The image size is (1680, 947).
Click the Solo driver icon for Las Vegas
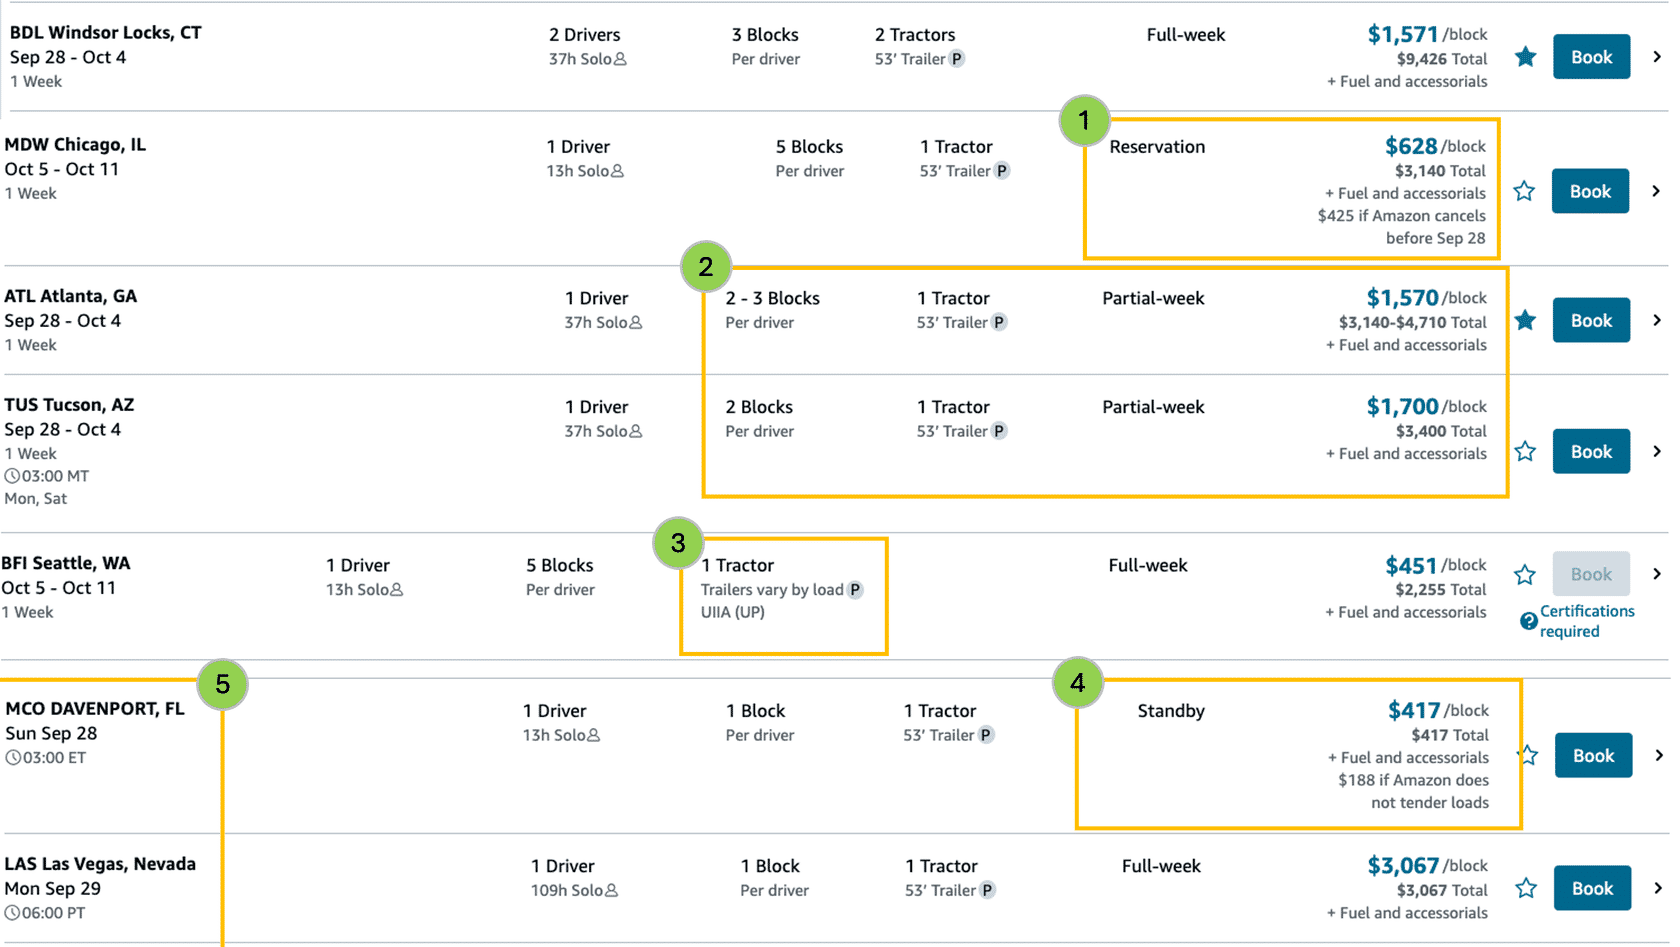click(612, 891)
